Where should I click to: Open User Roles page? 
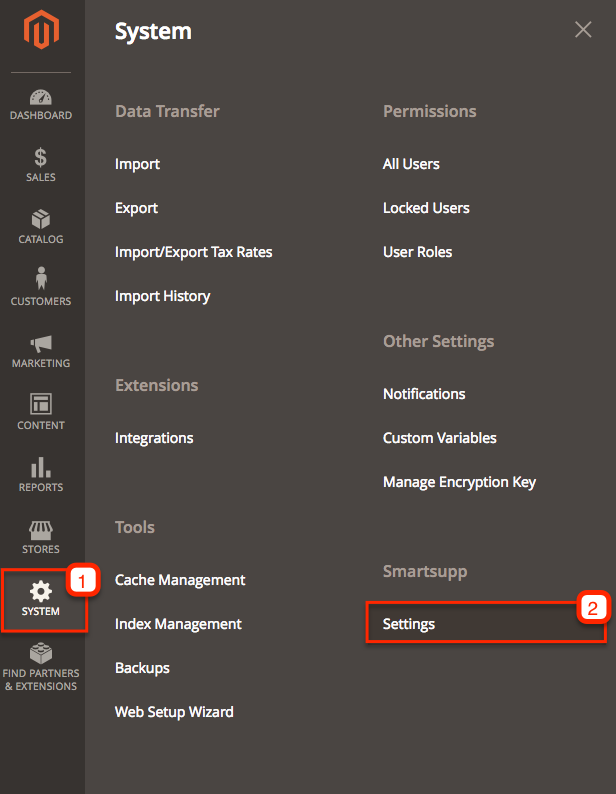pos(417,252)
